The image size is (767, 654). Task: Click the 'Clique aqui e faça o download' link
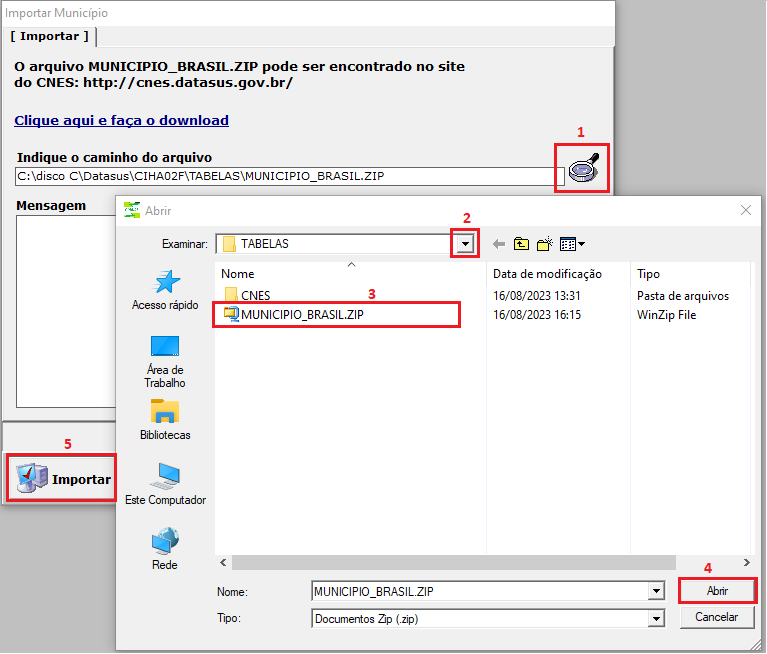(121, 120)
